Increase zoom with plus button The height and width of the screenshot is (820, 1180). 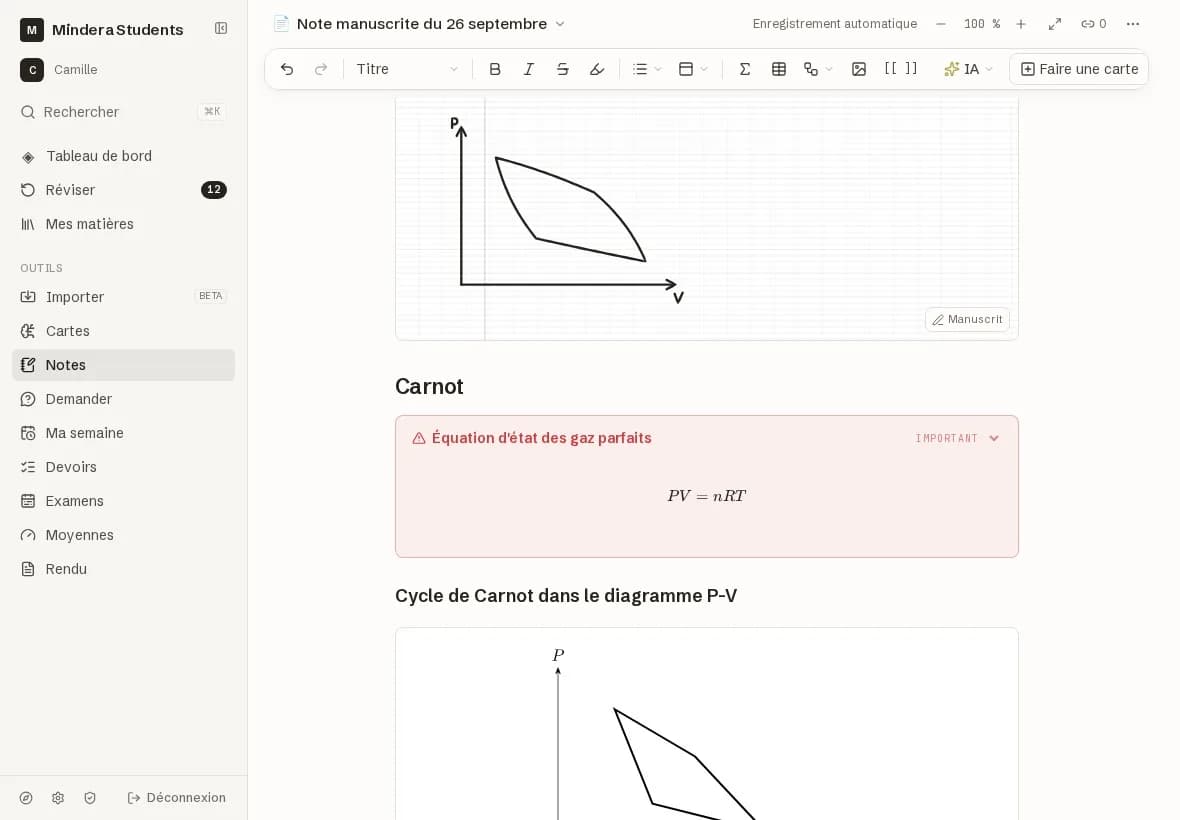click(1020, 24)
